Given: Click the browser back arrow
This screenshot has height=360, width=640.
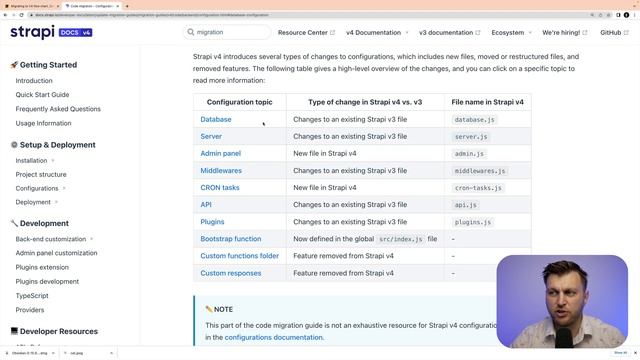Looking at the screenshot, I should 5,15.
